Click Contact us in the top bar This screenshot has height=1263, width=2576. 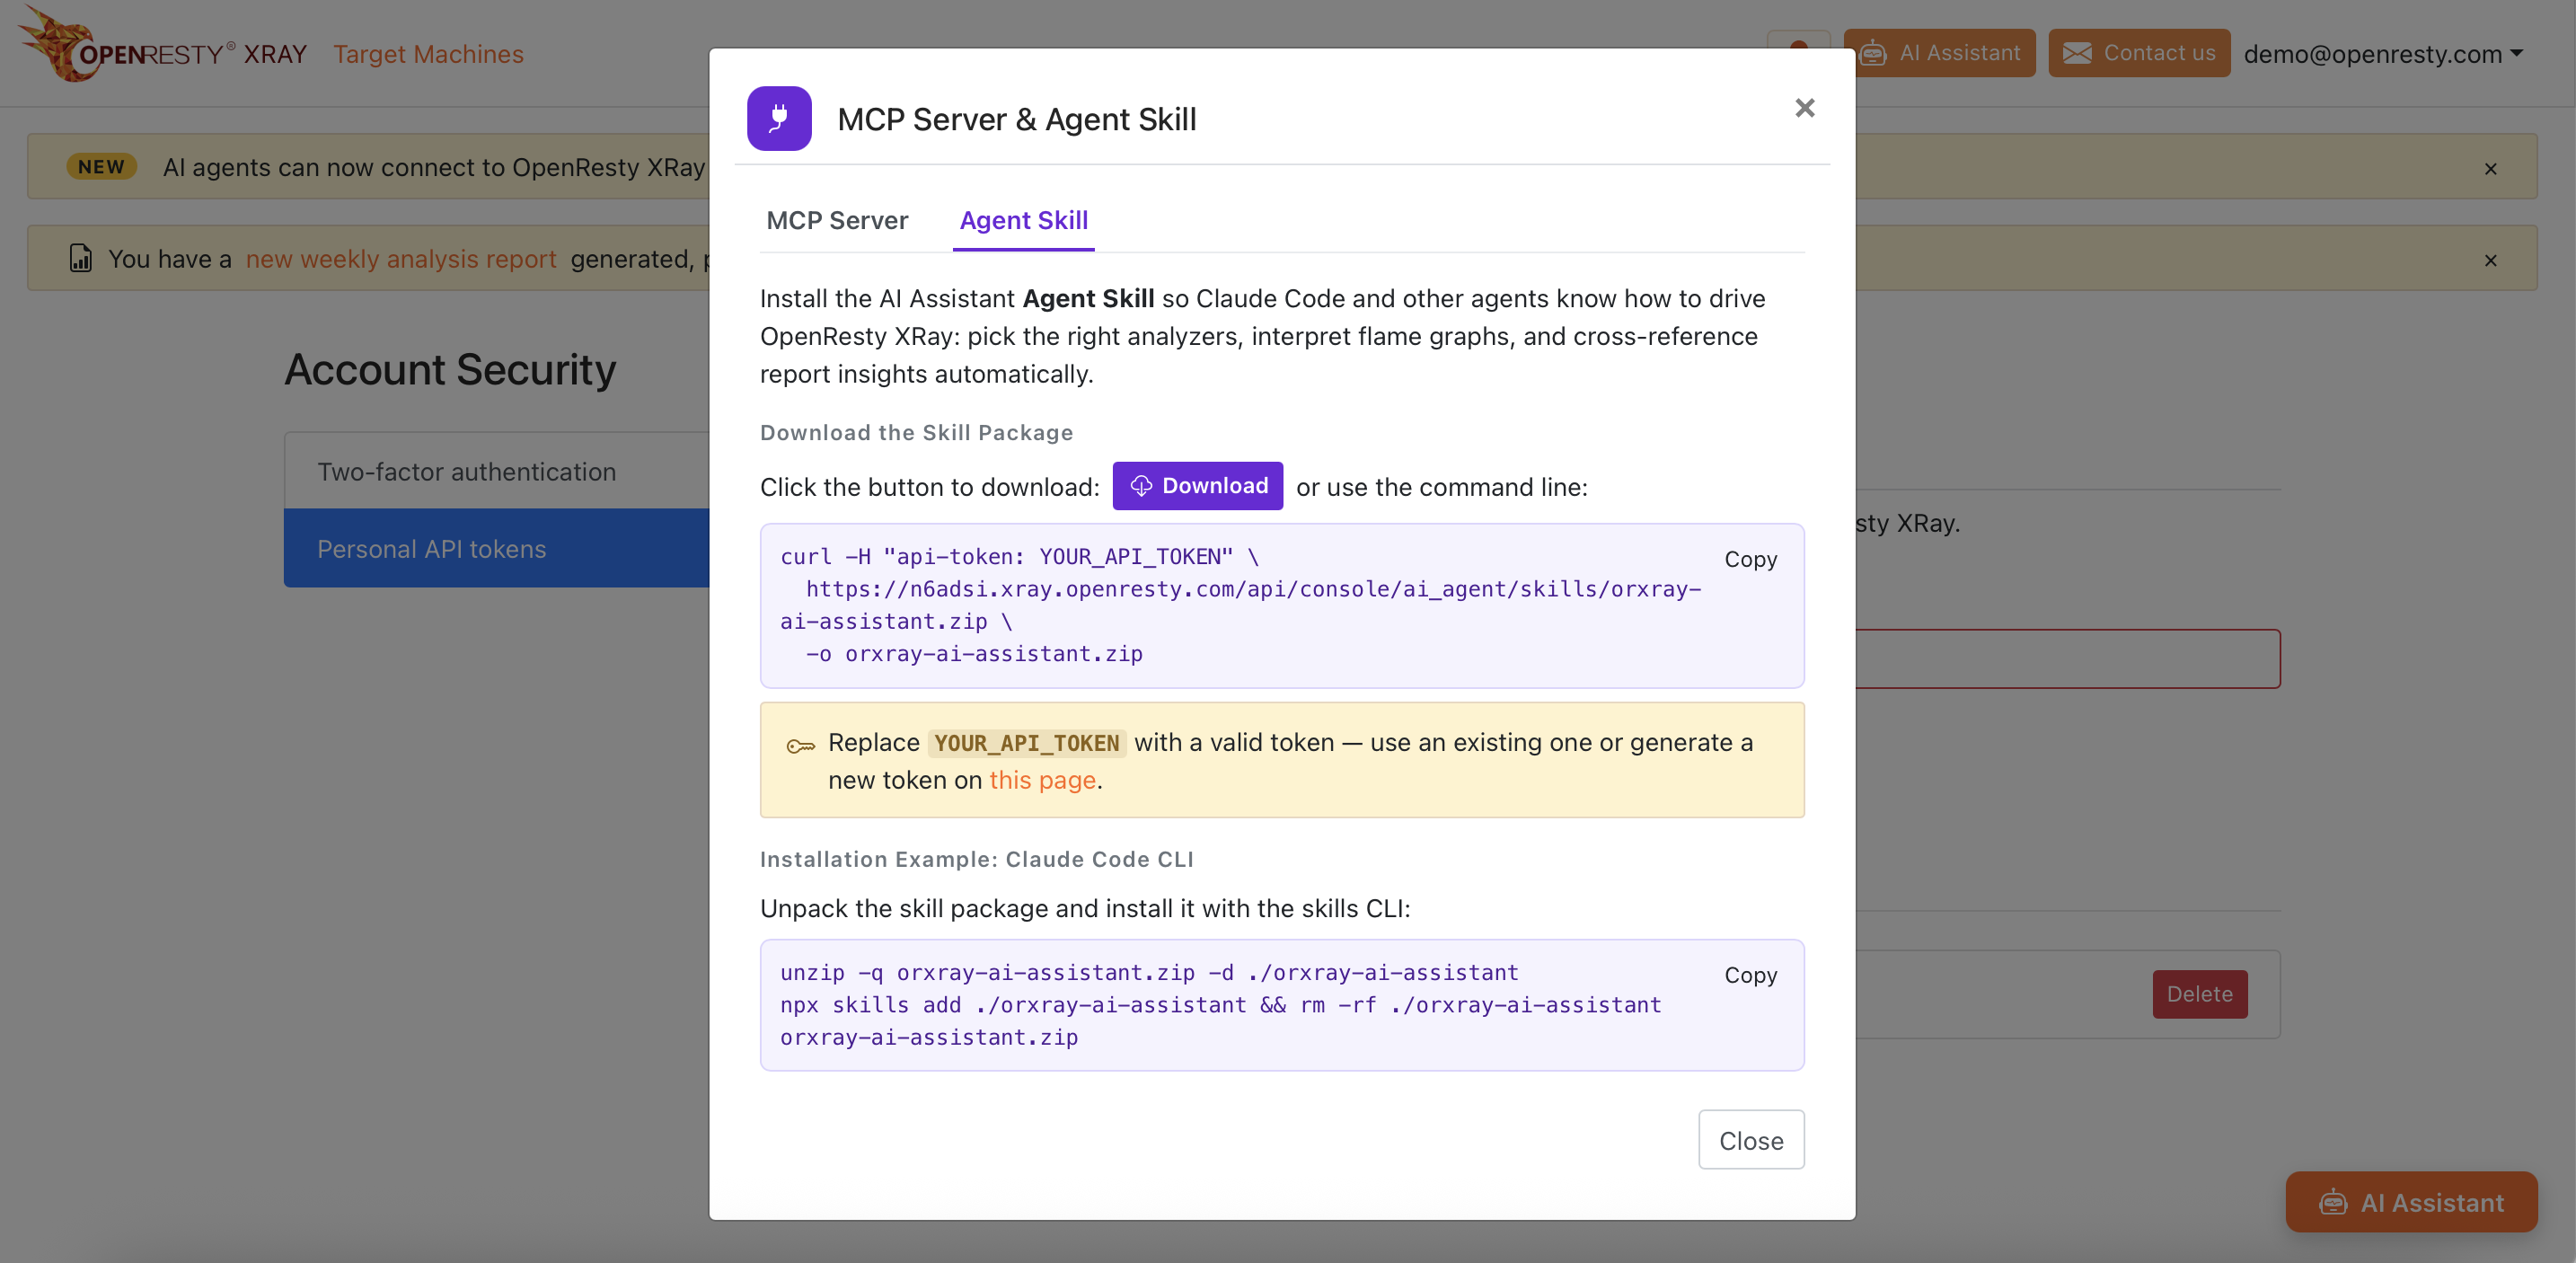coord(2139,53)
